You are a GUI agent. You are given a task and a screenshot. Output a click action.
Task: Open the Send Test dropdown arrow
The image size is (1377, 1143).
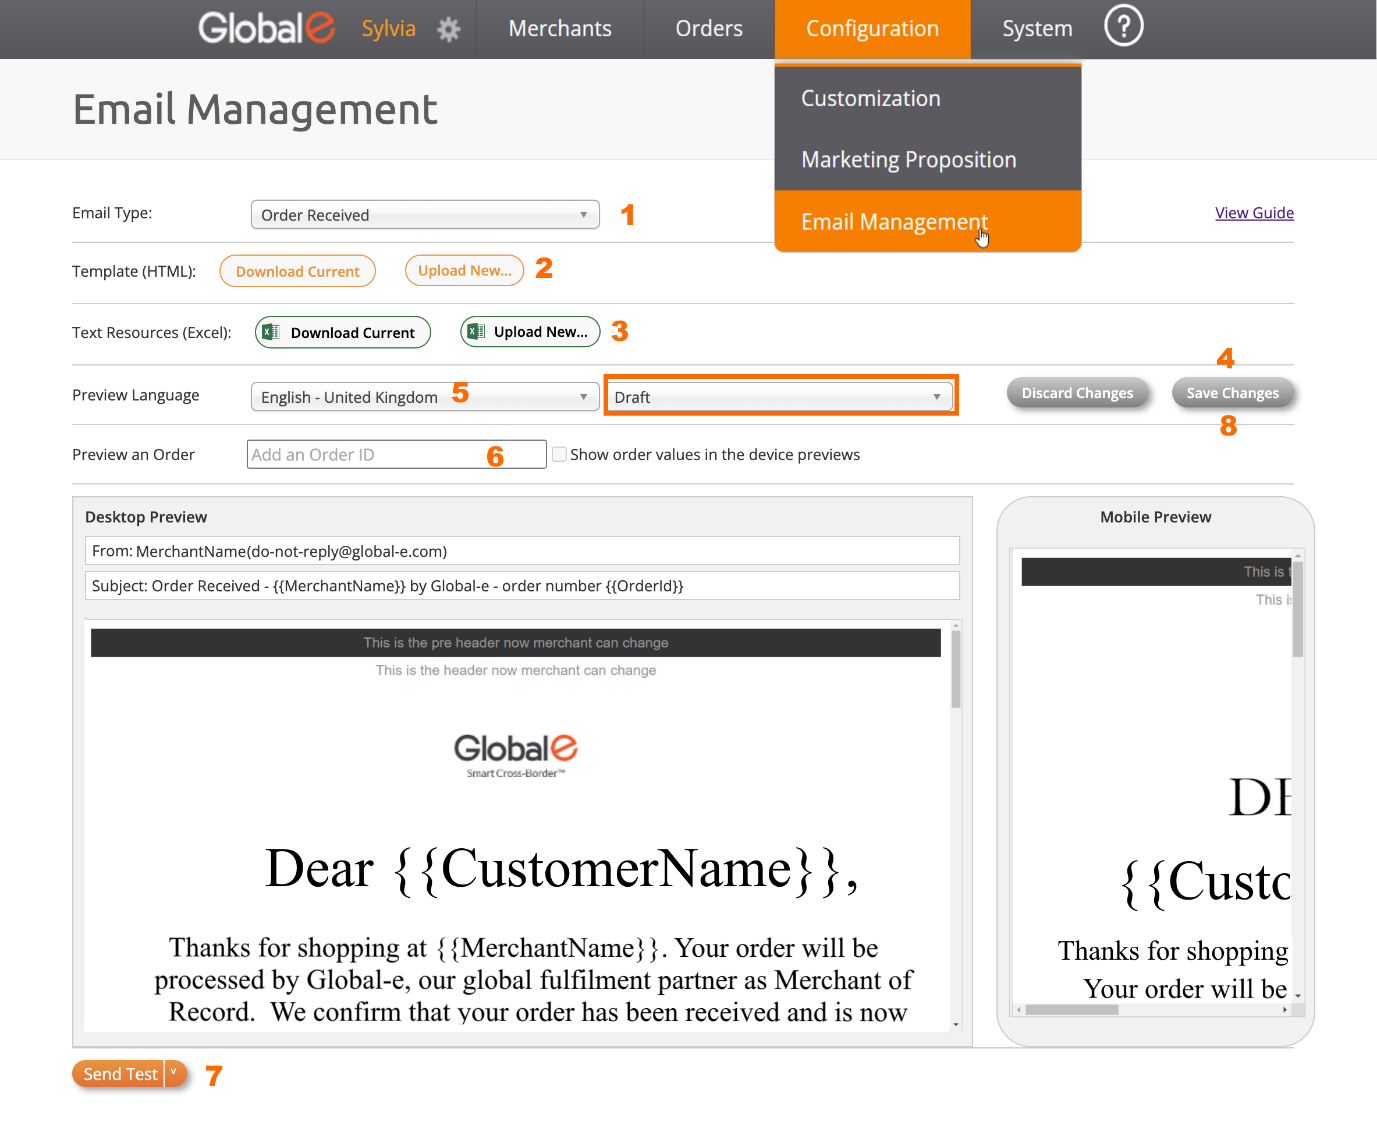tap(175, 1073)
